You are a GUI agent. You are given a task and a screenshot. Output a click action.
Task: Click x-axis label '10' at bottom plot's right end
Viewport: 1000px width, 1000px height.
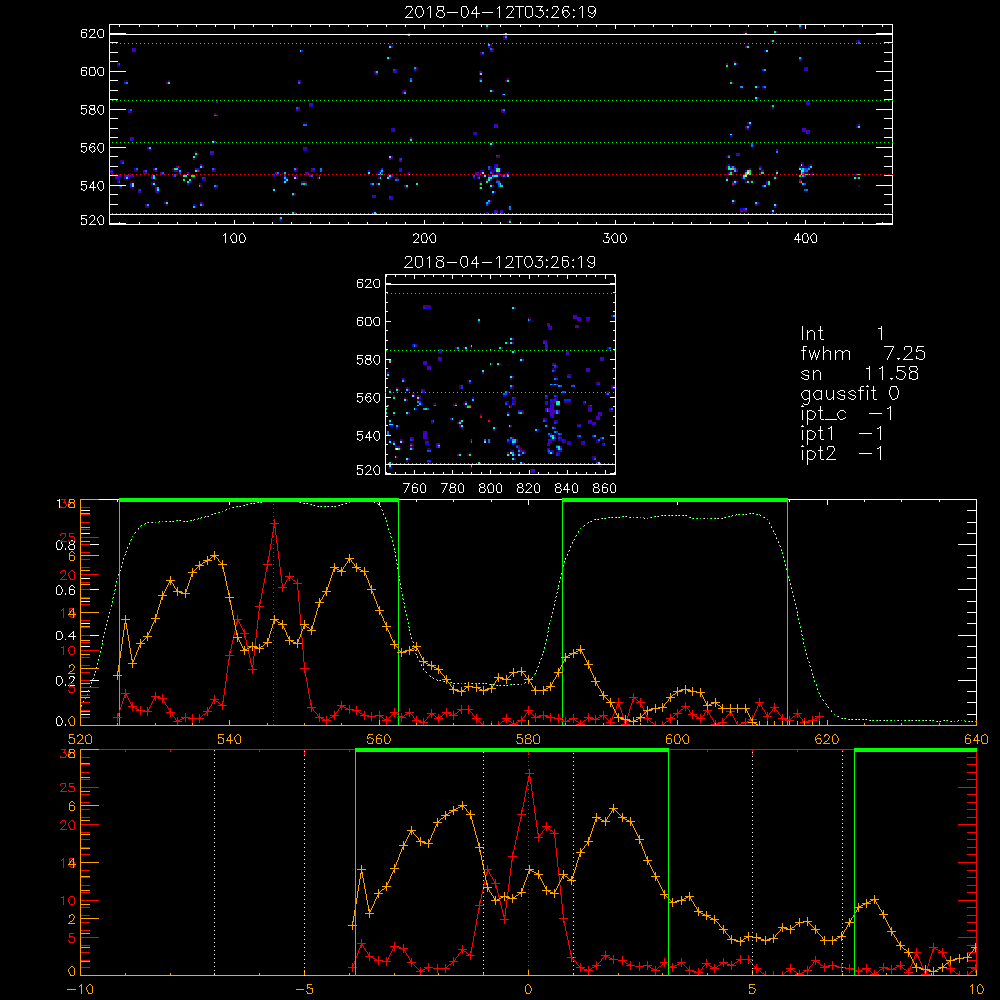point(976,990)
